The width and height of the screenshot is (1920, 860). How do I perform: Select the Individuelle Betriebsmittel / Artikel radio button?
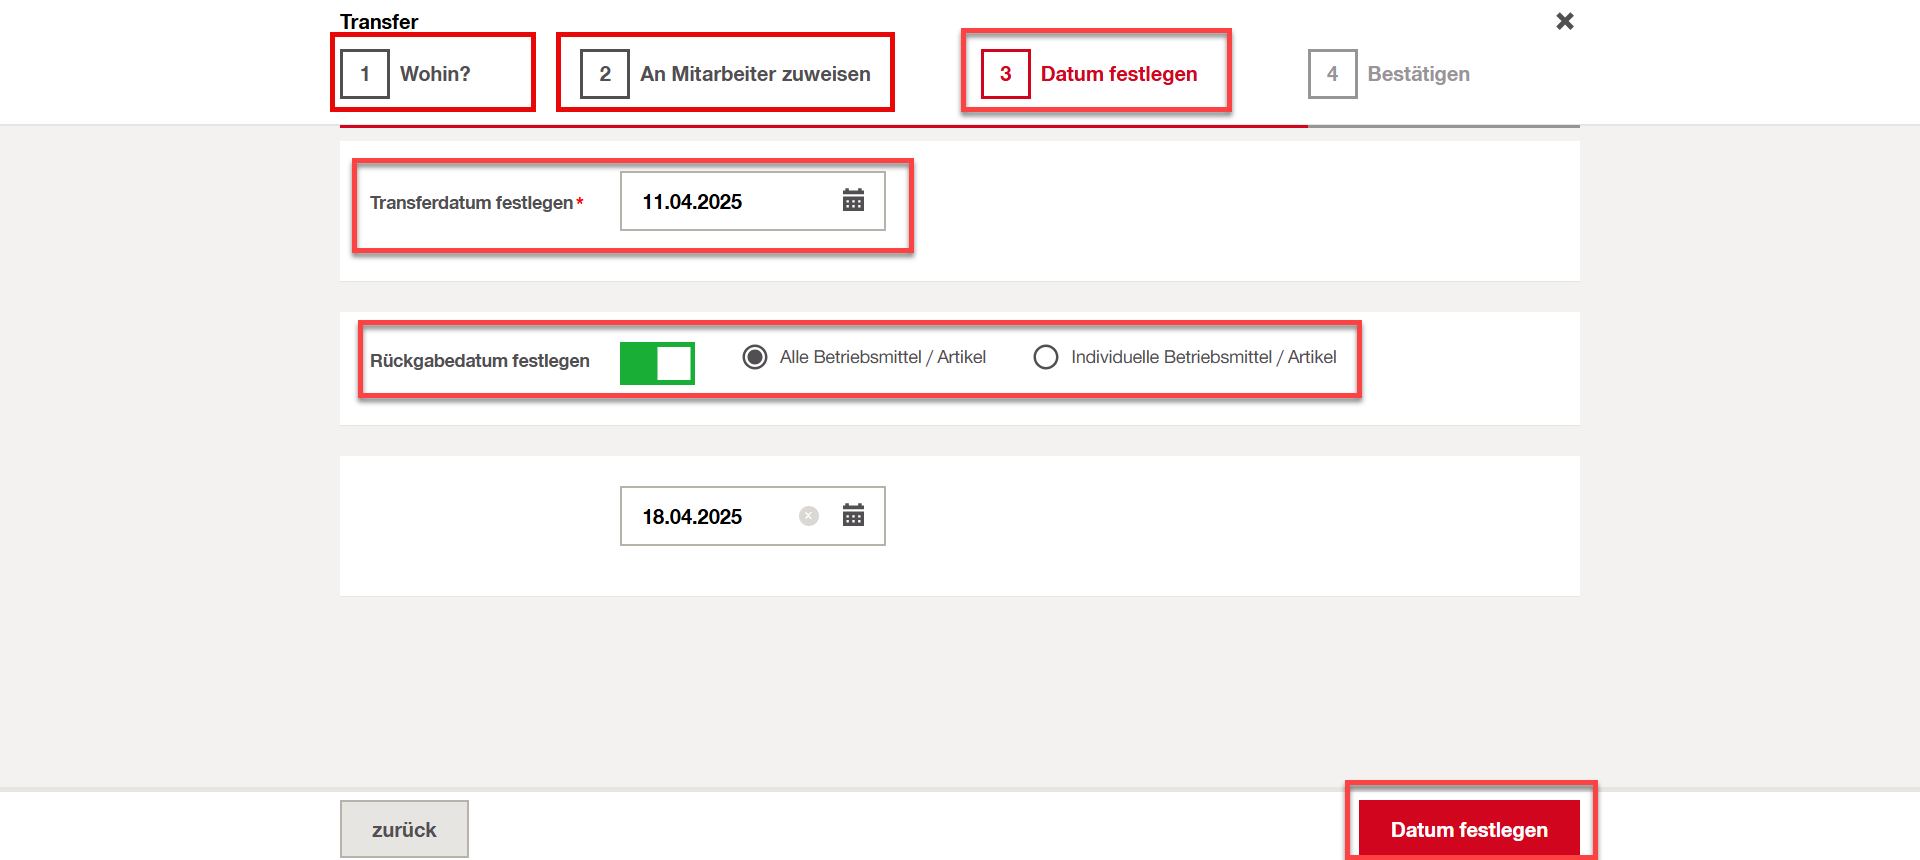[1046, 357]
